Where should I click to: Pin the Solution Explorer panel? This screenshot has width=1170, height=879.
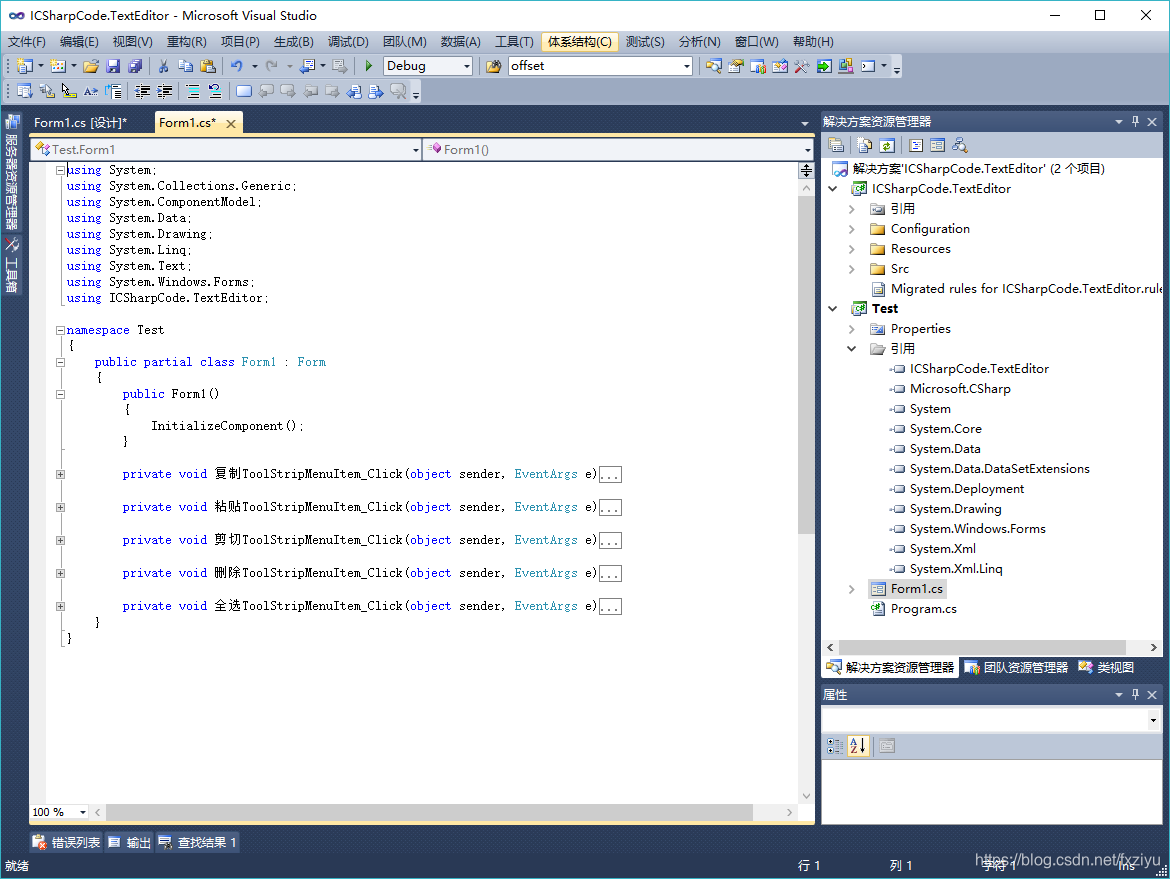click(1136, 122)
